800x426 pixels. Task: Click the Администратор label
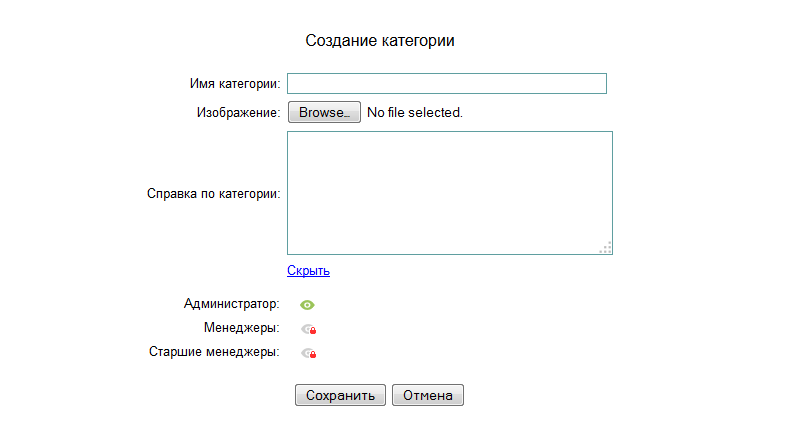pyautogui.click(x=231, y=303)
